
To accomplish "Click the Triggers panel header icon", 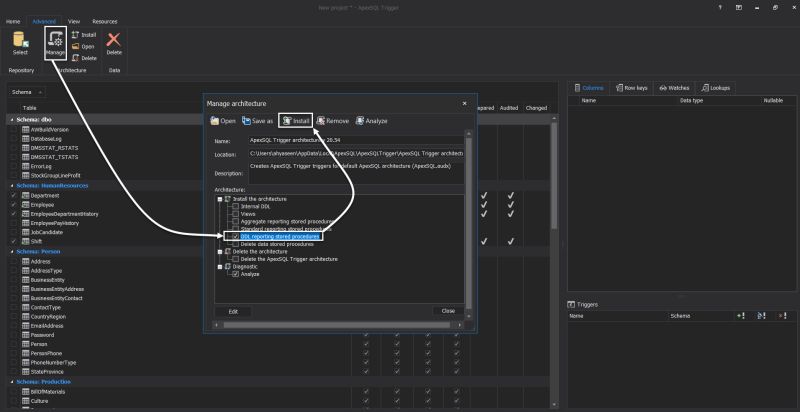I will (571, 304).
